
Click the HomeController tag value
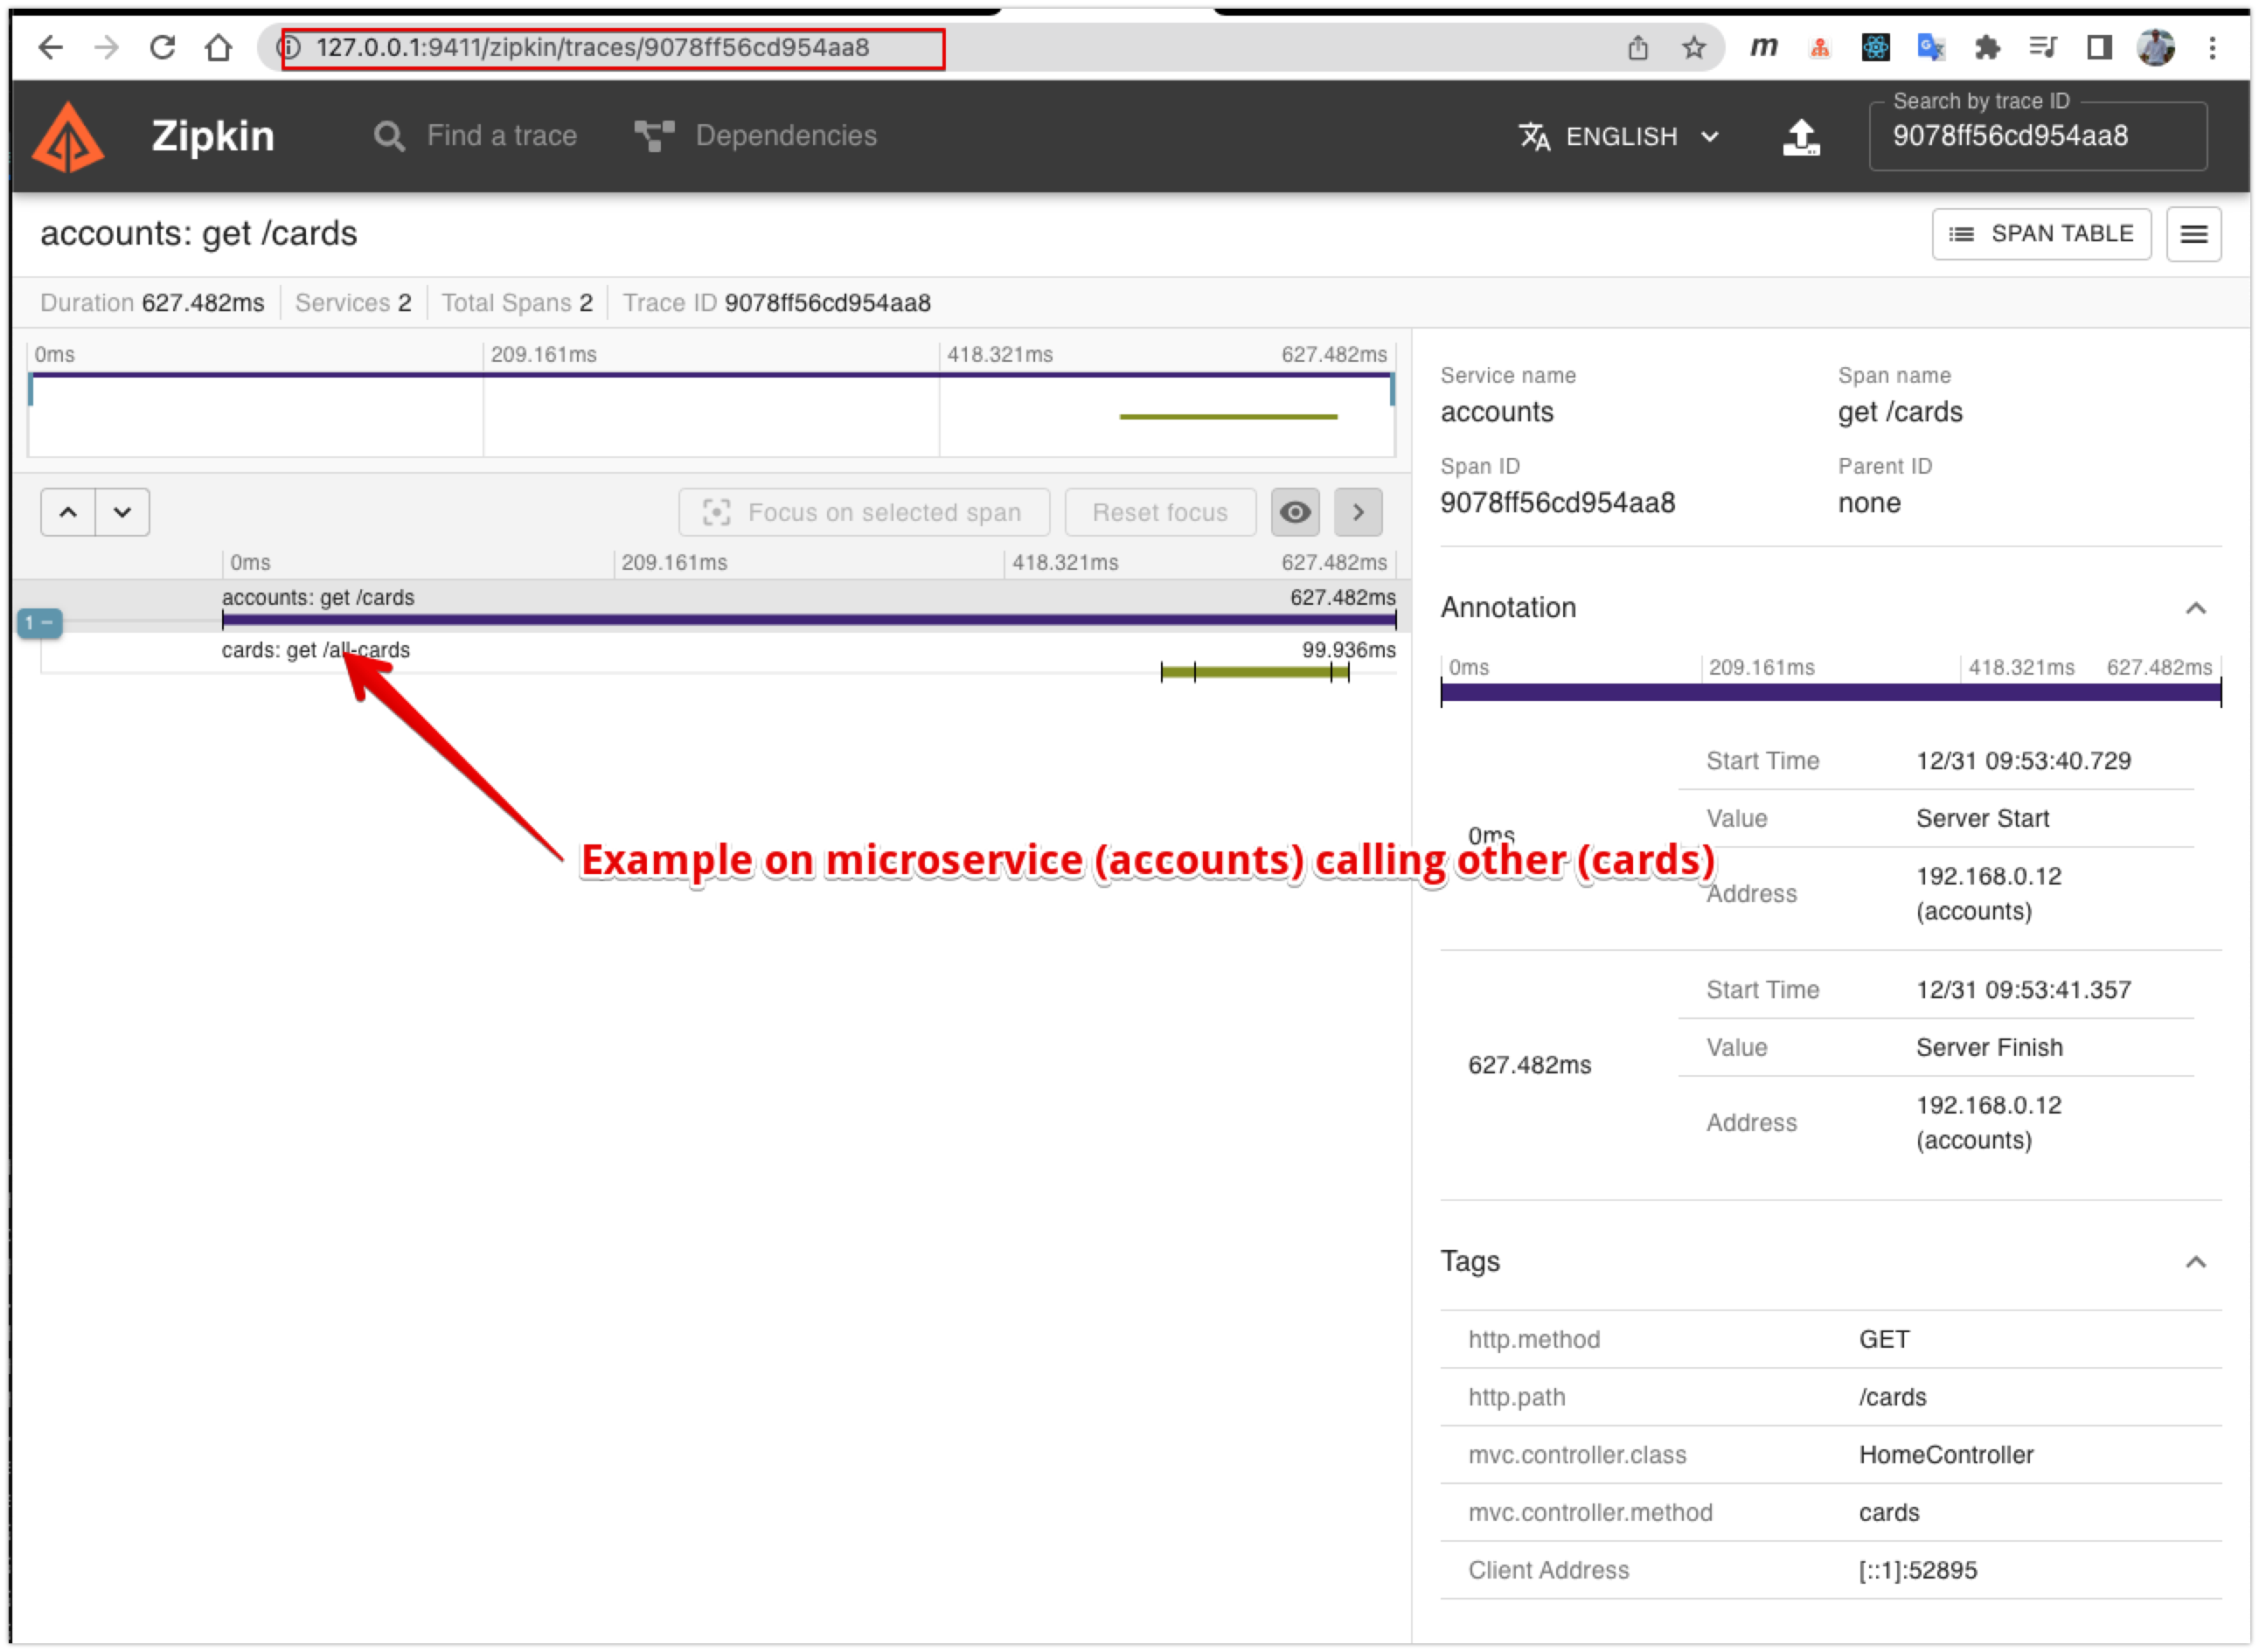[1946, 1455]
